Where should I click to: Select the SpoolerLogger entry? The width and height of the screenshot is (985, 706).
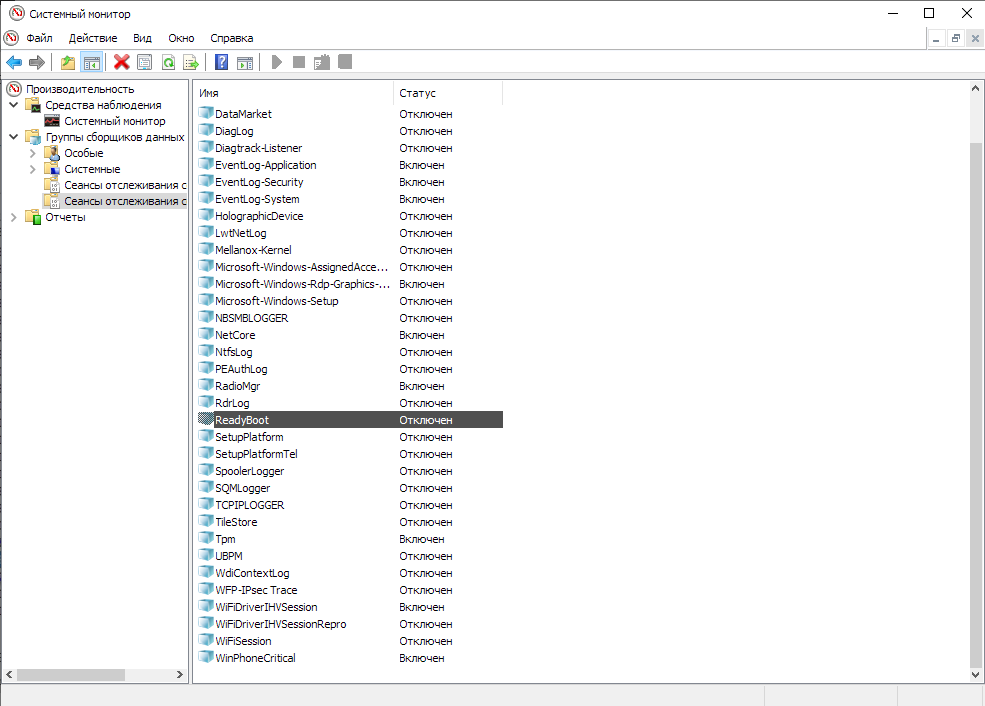coord(349,471)
